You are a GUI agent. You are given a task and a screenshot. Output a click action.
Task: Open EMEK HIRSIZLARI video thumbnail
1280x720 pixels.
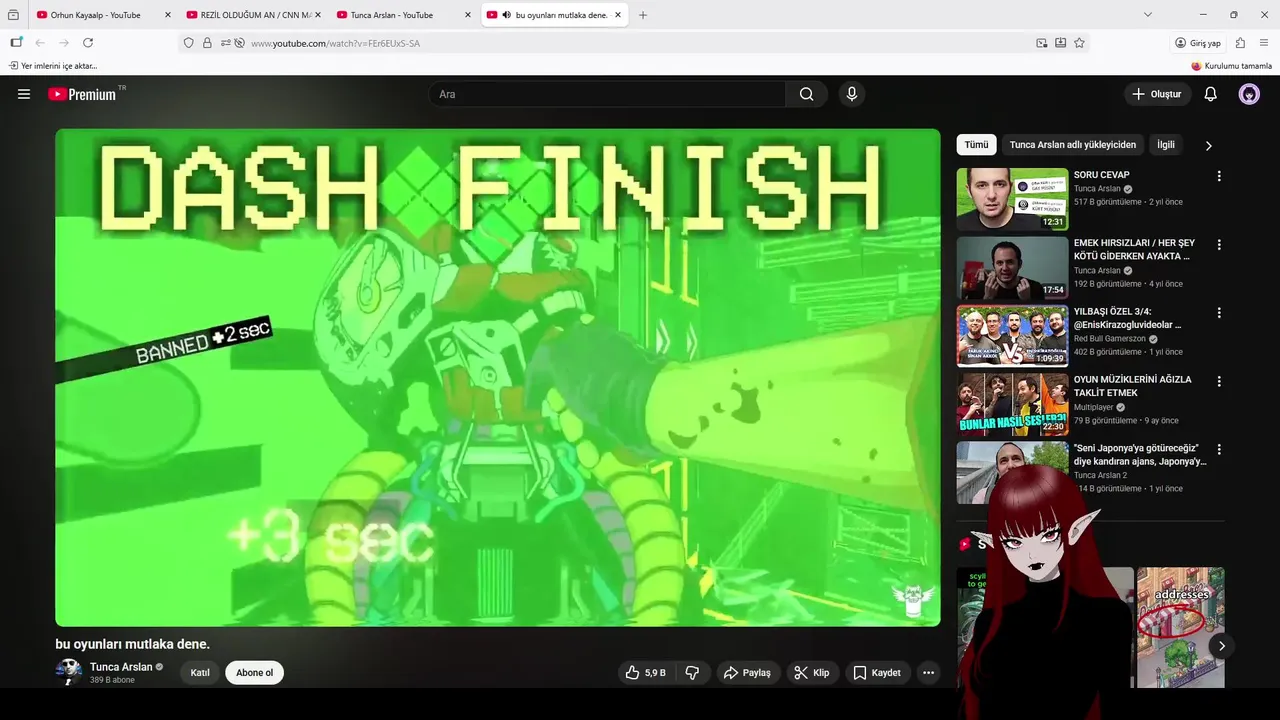pyautogui.click(x=1012, y=267)
